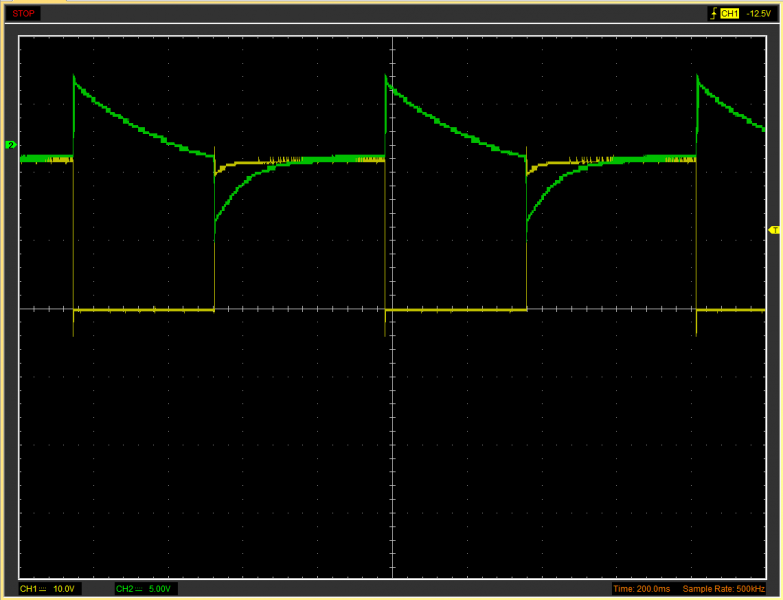Click the first green waveform peak
Screen dimensions: 783x600
[74, 78]
